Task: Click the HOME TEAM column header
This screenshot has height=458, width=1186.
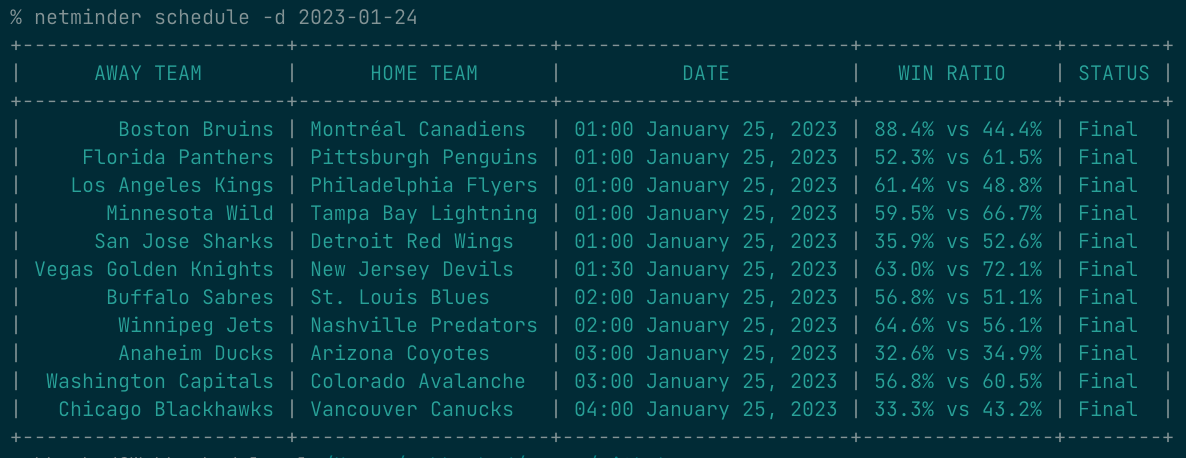Action: coord(424,73)
